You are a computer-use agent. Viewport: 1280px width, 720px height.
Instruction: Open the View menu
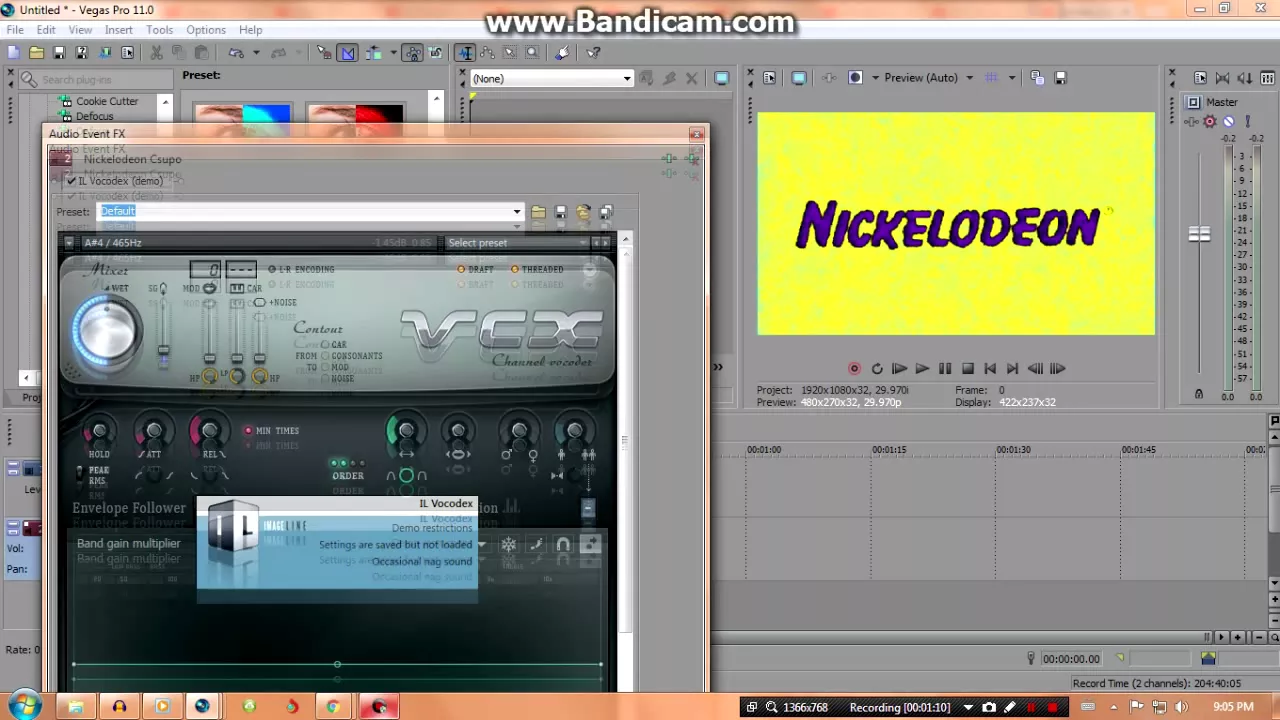81,30
